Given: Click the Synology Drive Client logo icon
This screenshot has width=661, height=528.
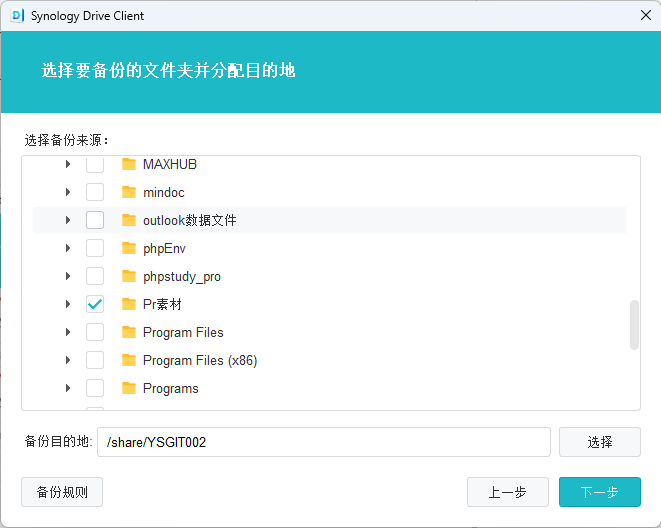Looking at the screenshot, I should pyautogui.click(x=17, y=16).
